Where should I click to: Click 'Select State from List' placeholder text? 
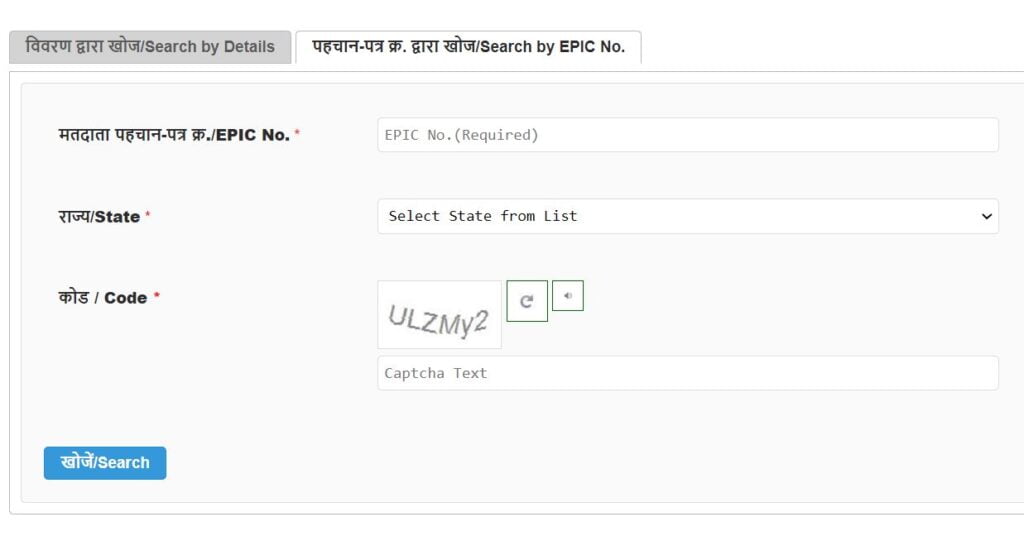483,216
